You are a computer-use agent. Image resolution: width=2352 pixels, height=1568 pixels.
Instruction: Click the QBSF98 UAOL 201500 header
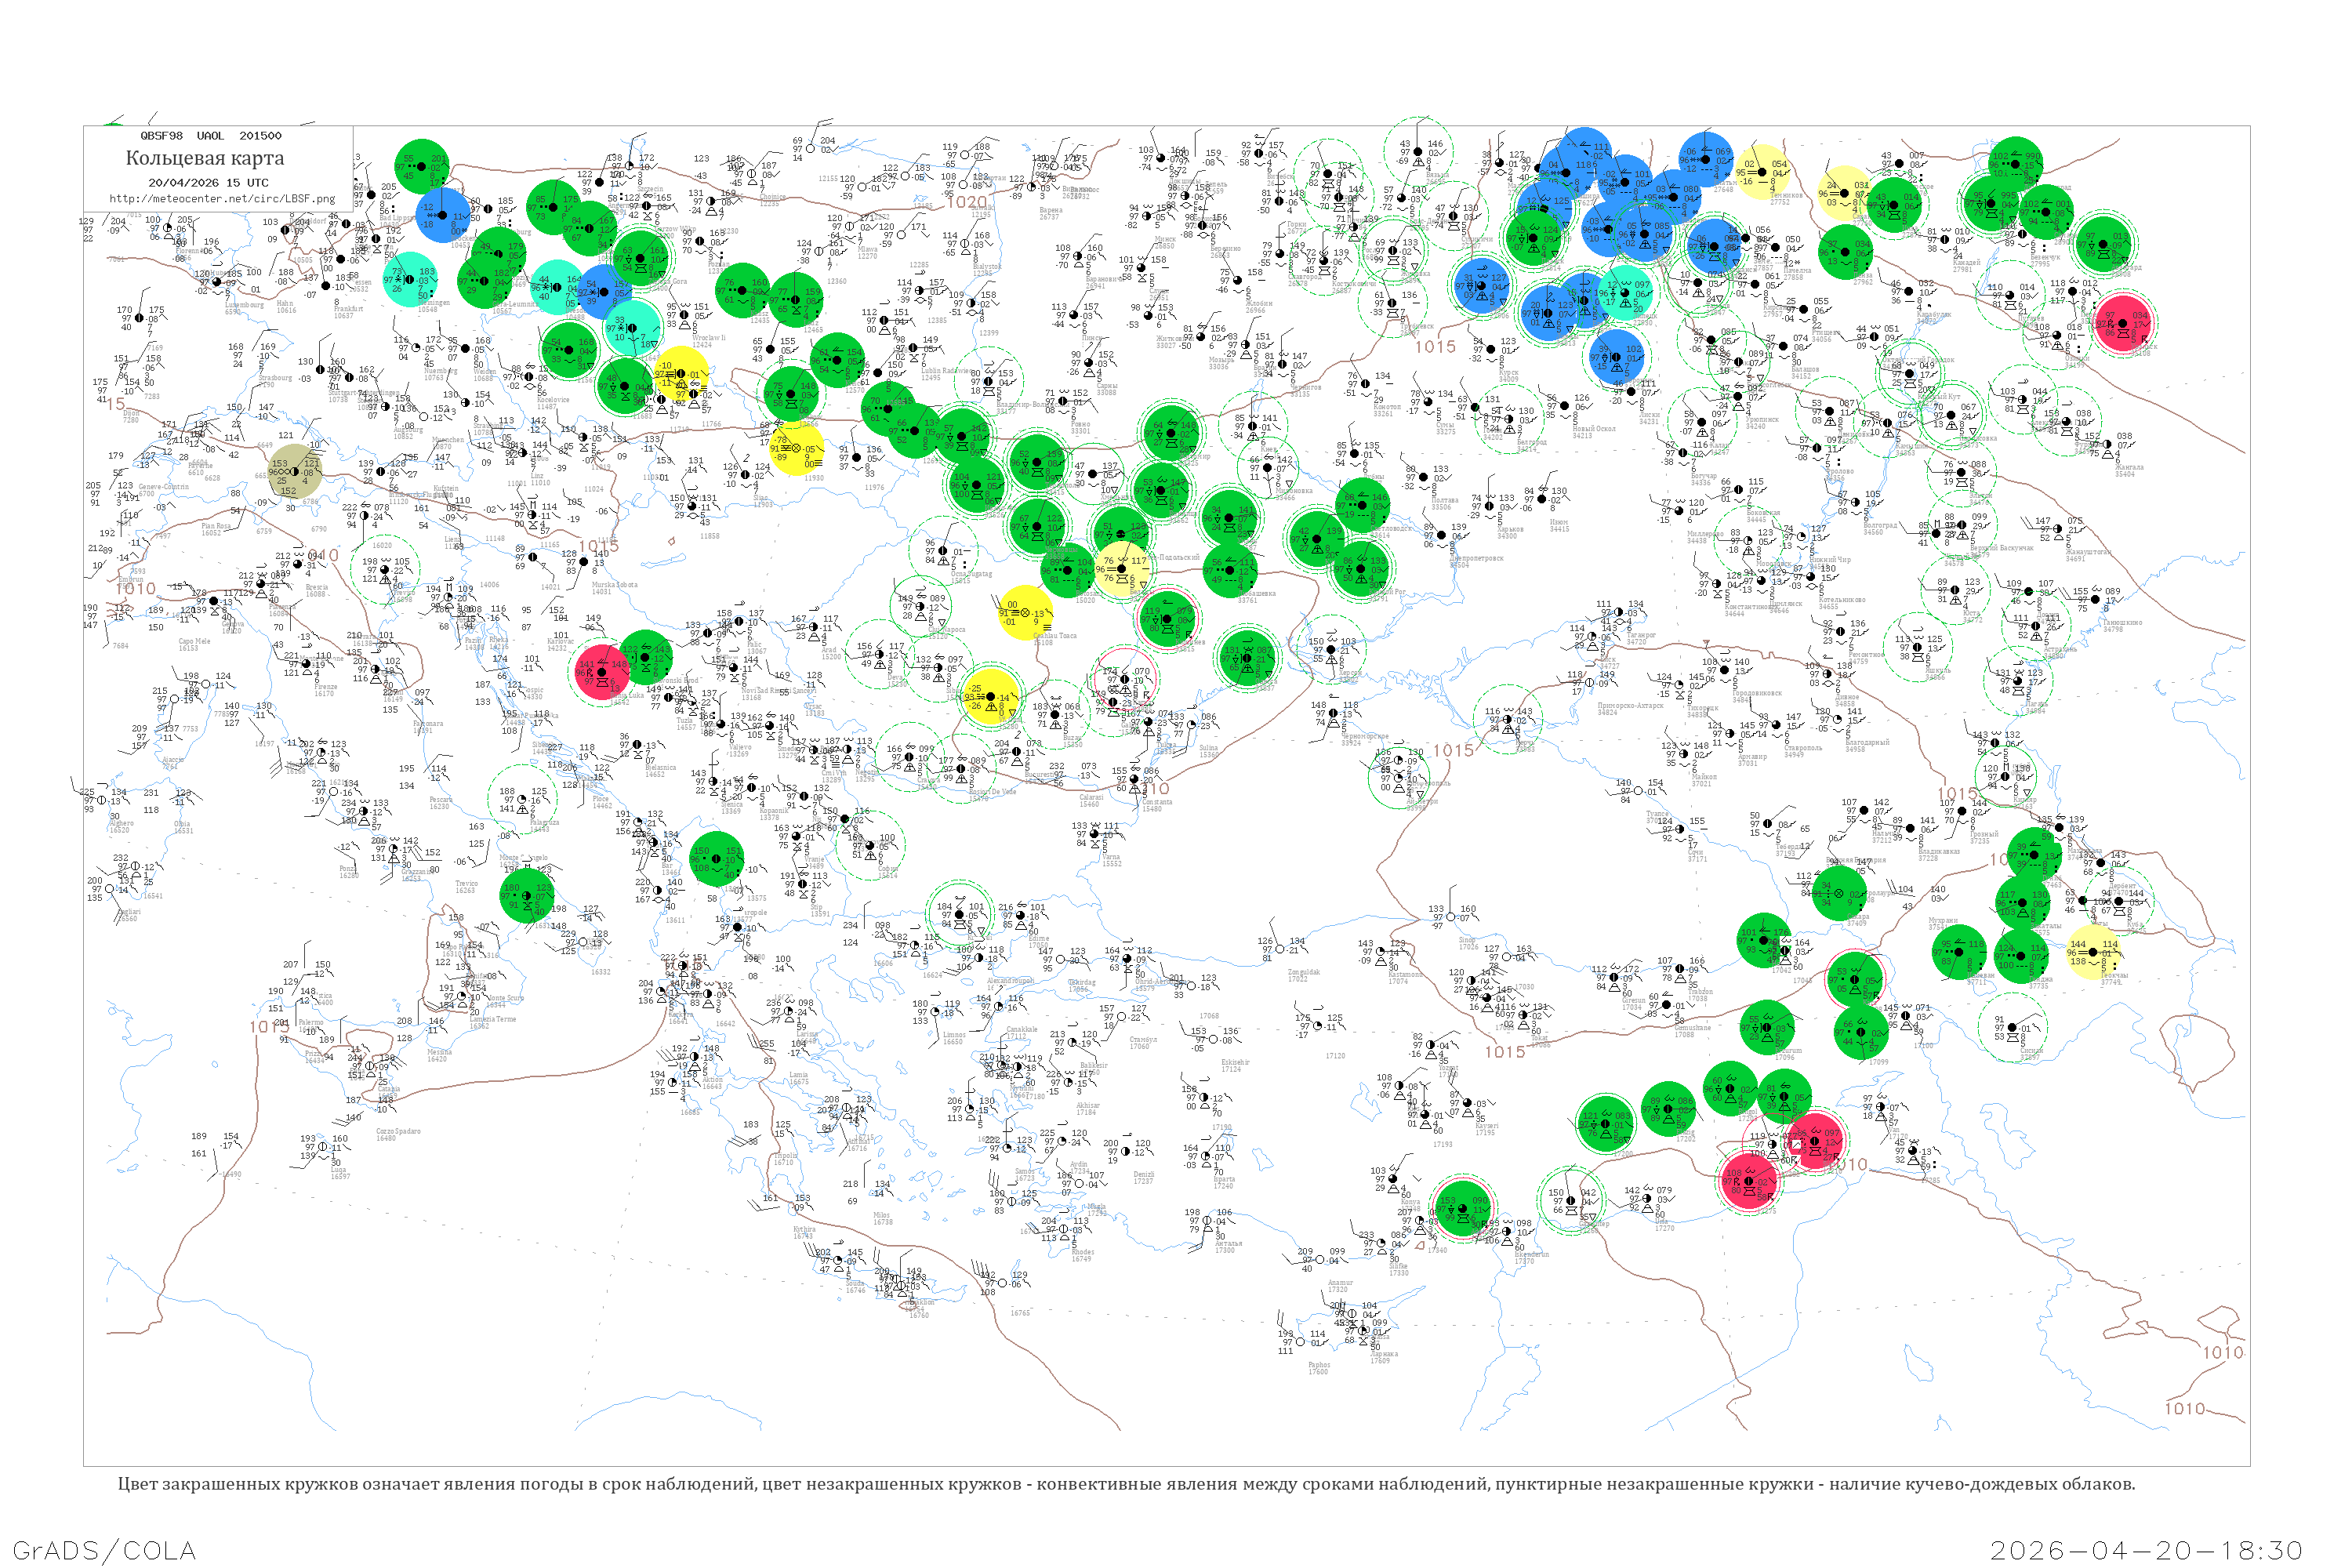tap(211, 136)
